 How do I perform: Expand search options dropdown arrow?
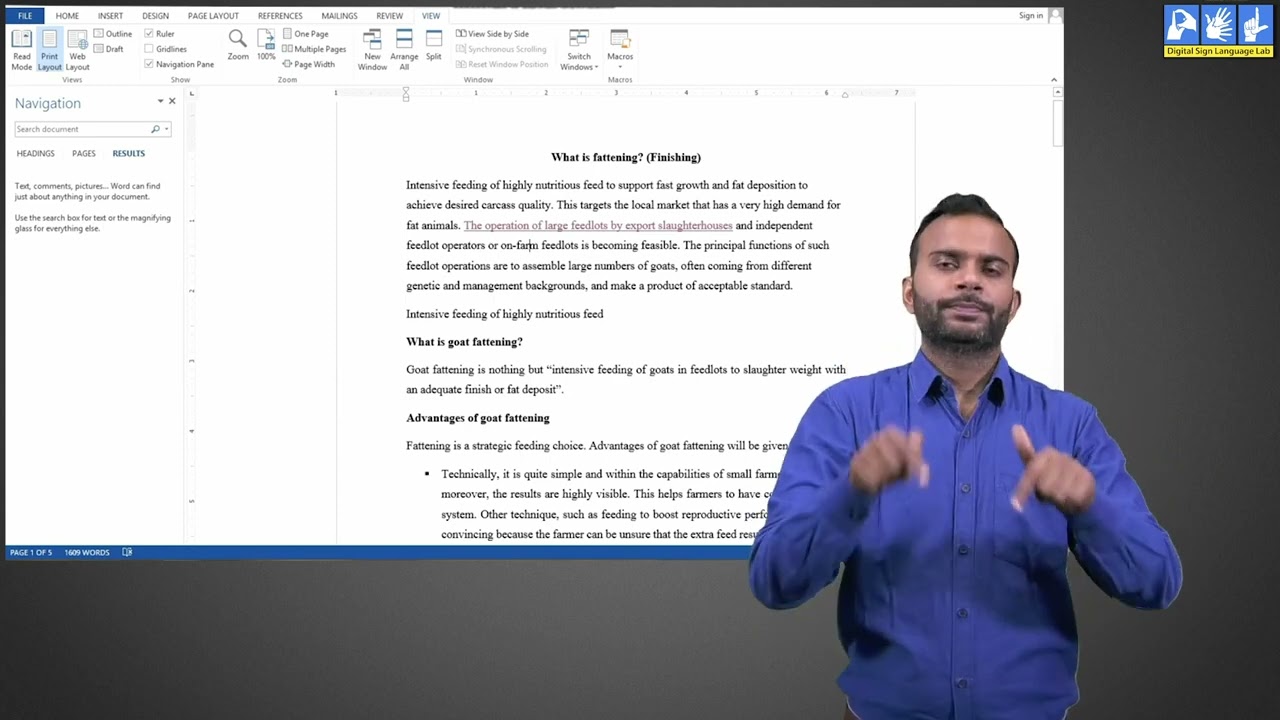pos(167,129)
